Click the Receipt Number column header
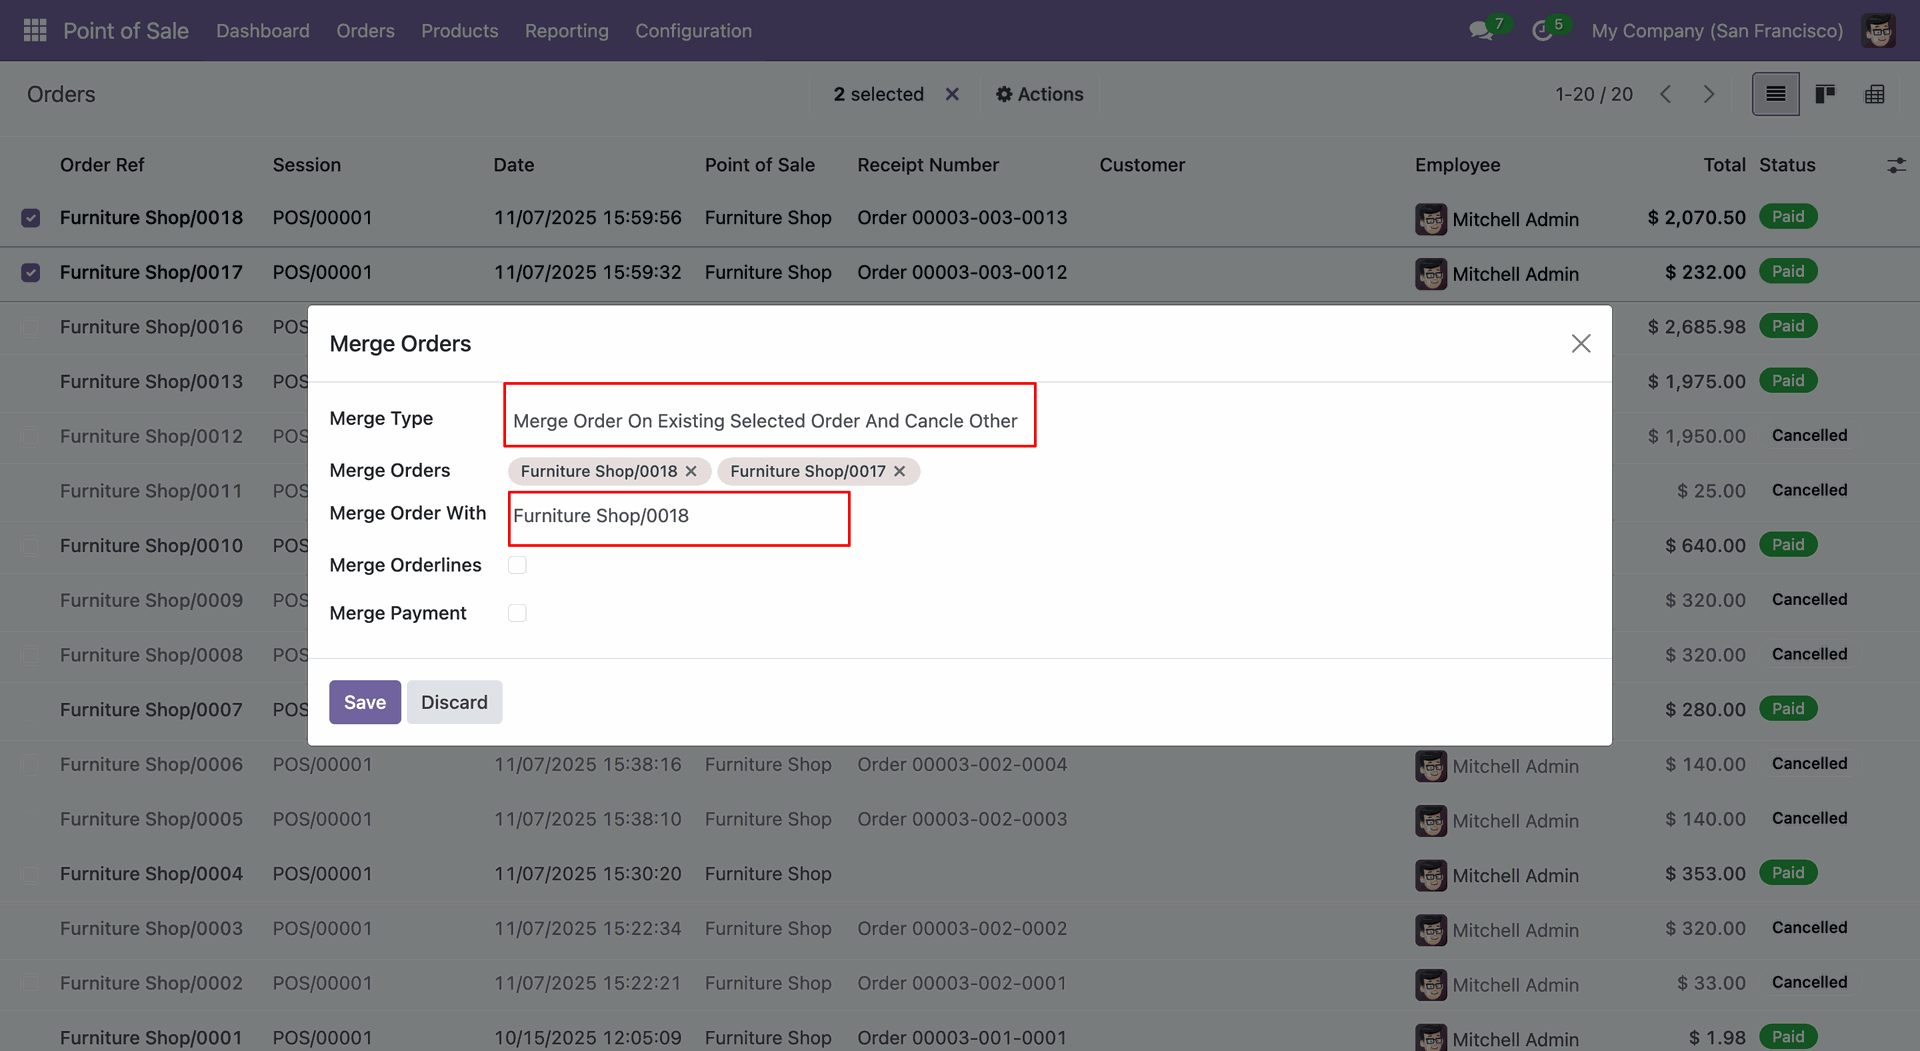The image size is (1920, 1051). (x=928, y=165)
